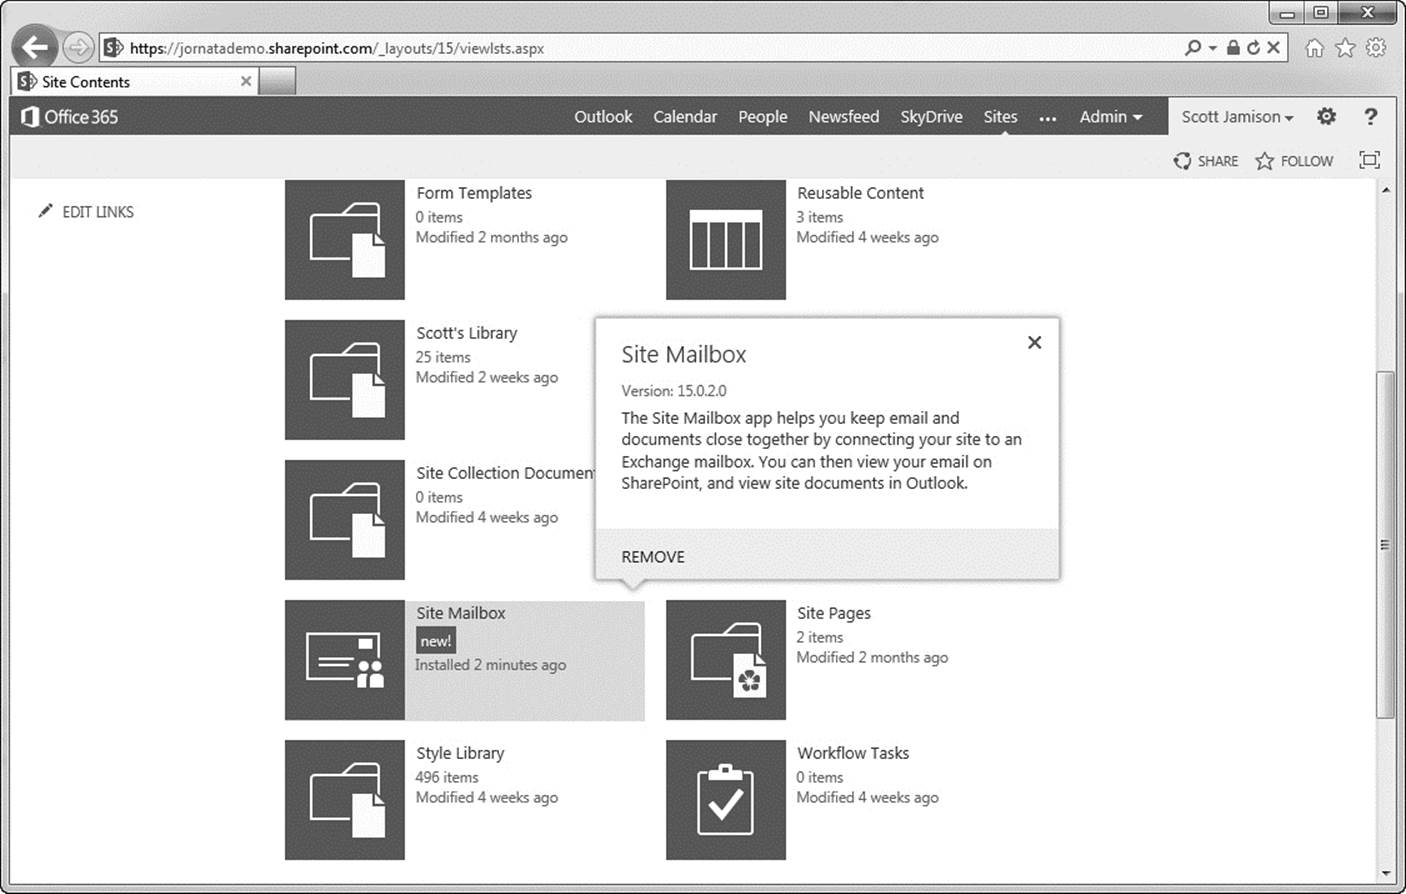
Task: Open the Reusable Content title link
Action: [x=860, y=193]
